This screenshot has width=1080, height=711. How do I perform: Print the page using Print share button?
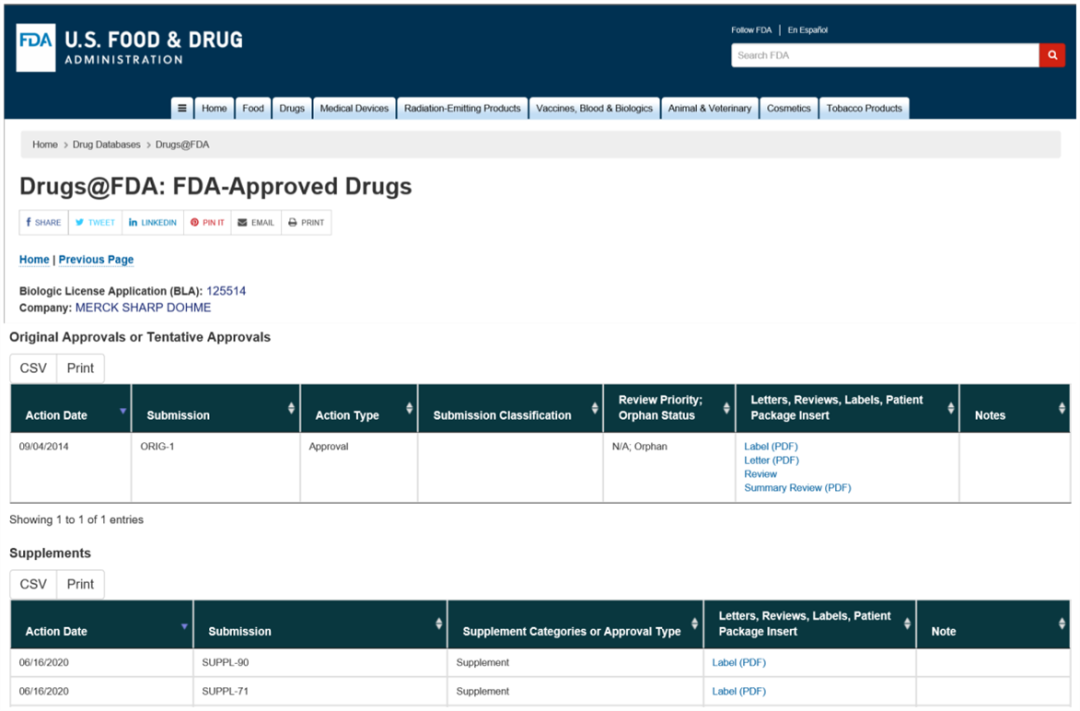click(x=307, y=223)
